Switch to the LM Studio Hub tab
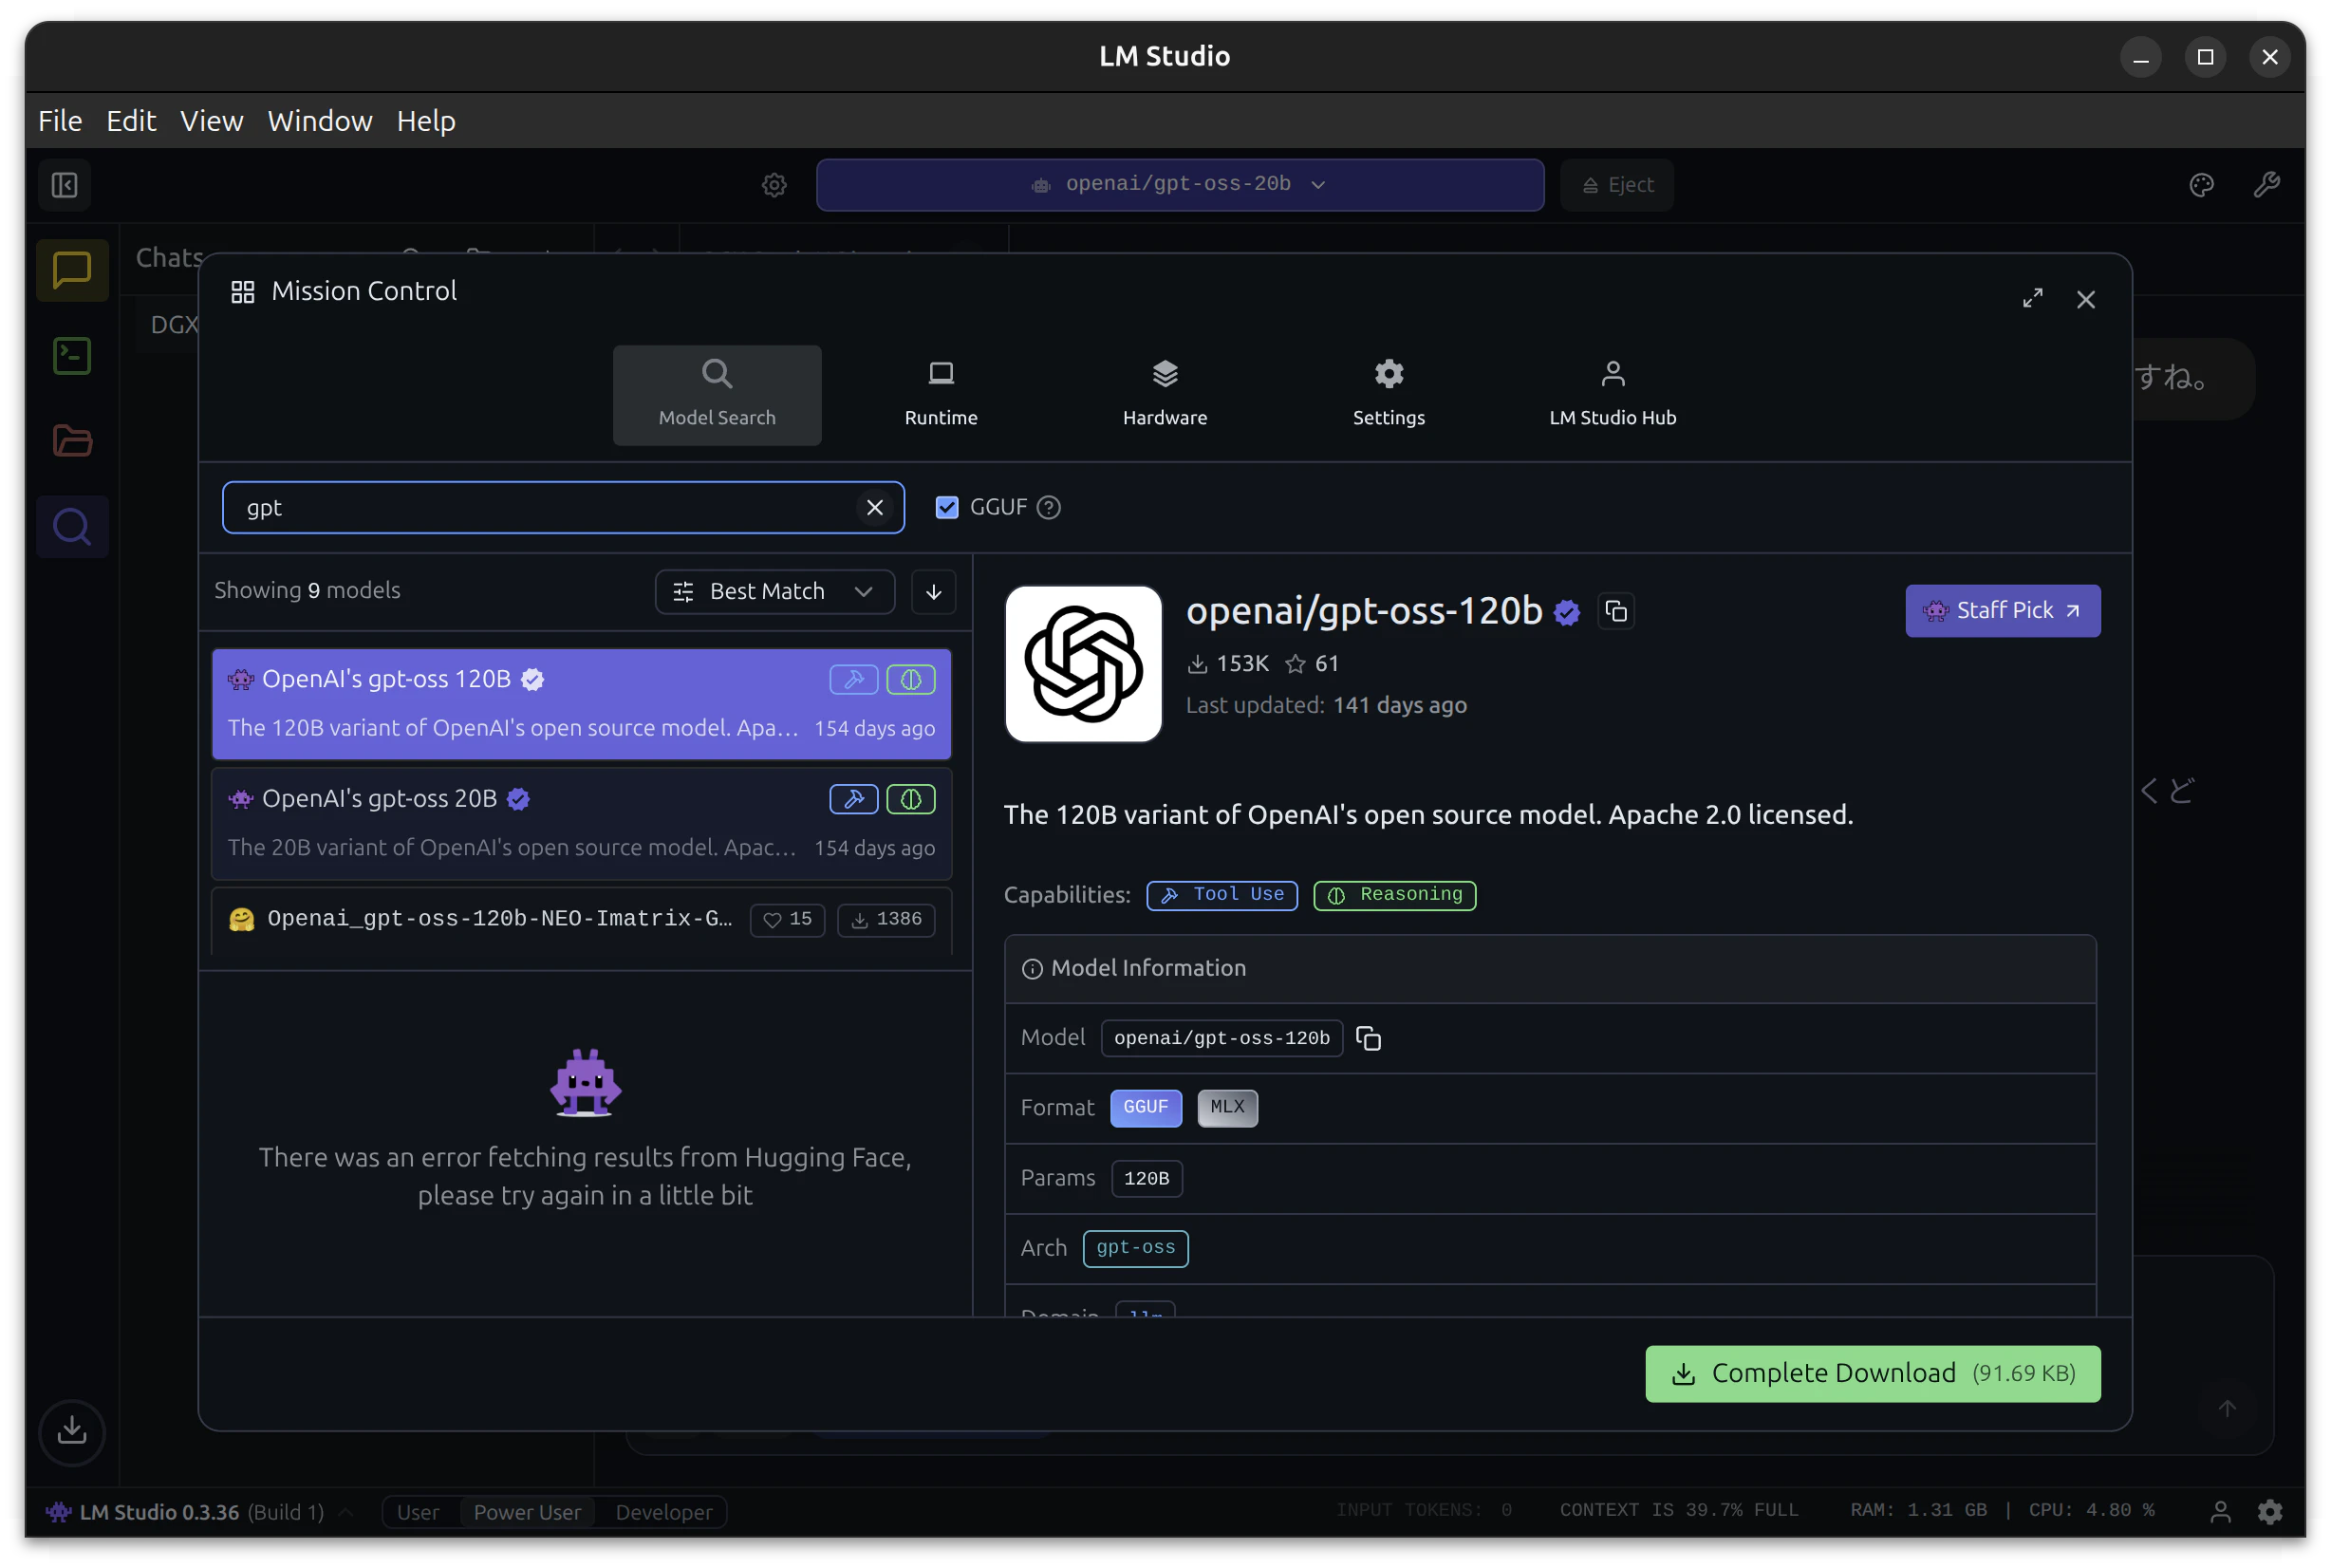The image size is (2331, 1568). click(x=1612, y=395)
